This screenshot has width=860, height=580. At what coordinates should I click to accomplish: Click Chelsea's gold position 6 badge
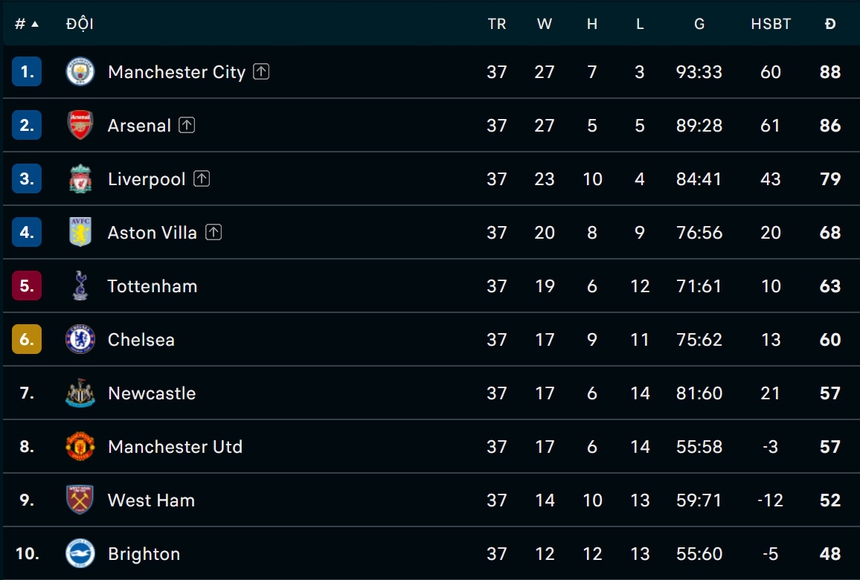point(27,339)
